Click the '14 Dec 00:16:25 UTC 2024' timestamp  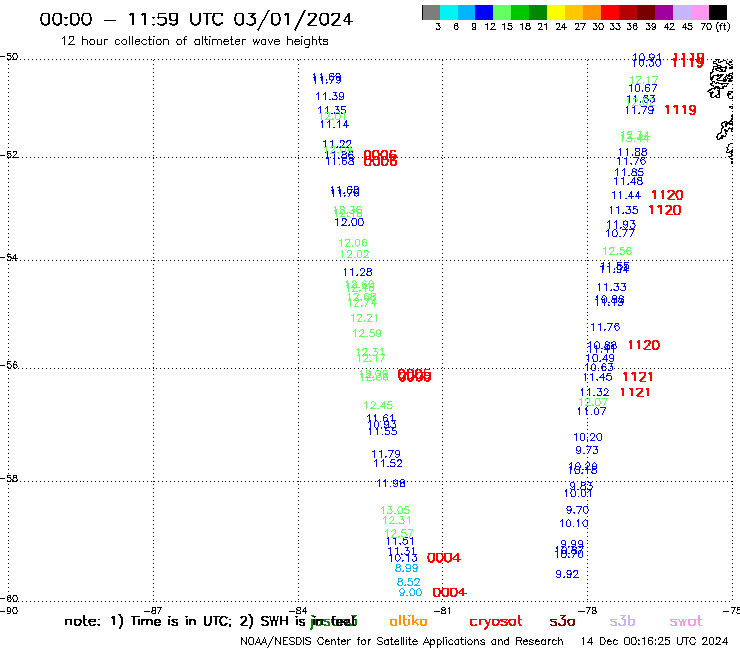click(x=654, y=641)
